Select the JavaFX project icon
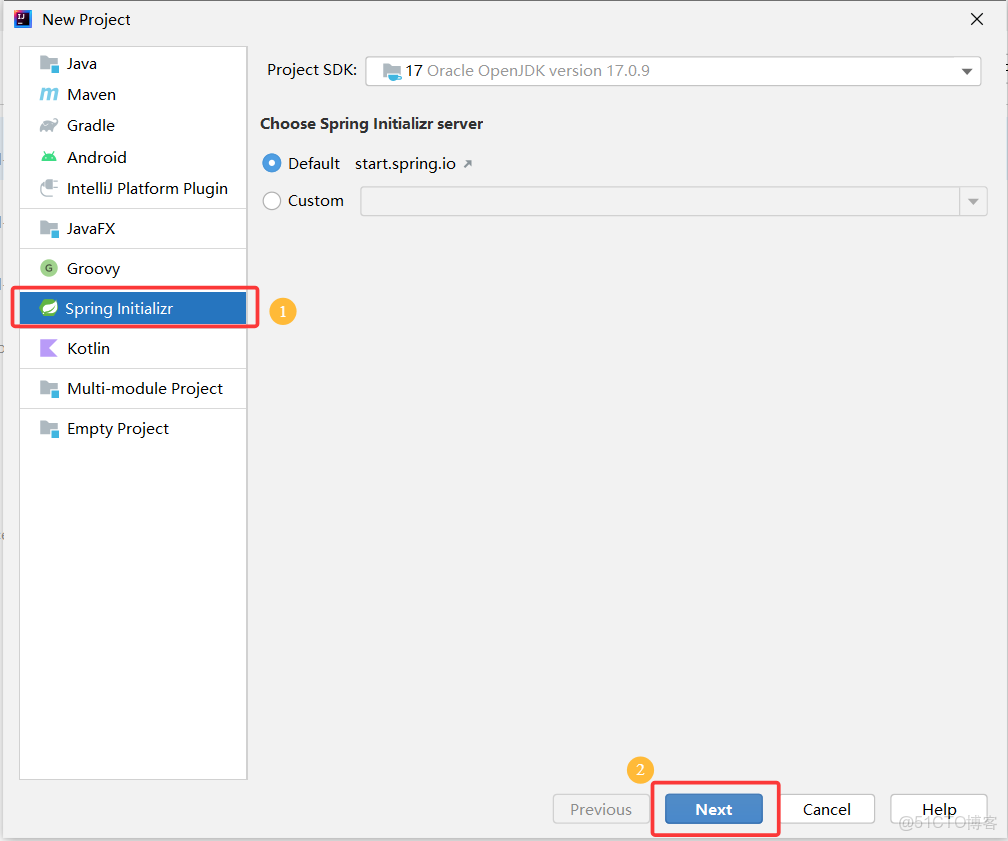The height and width of the screenshot is (841, 1008). click(48, 228)
